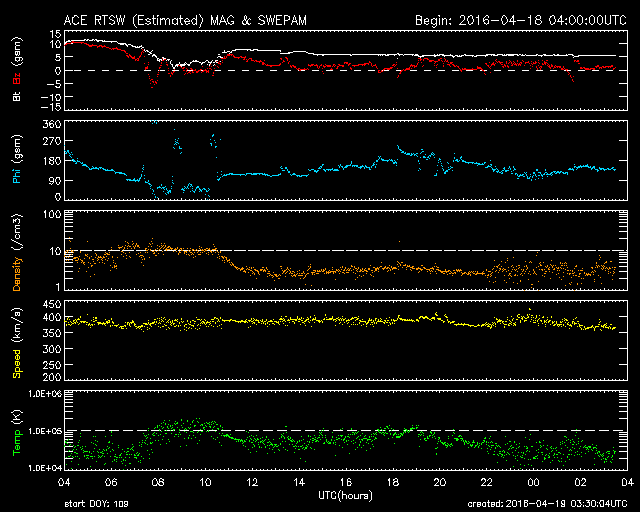Click the '15' tick on the Bt Bz axis
Viewport: 640px width, 512px height.
coord(56,34)
